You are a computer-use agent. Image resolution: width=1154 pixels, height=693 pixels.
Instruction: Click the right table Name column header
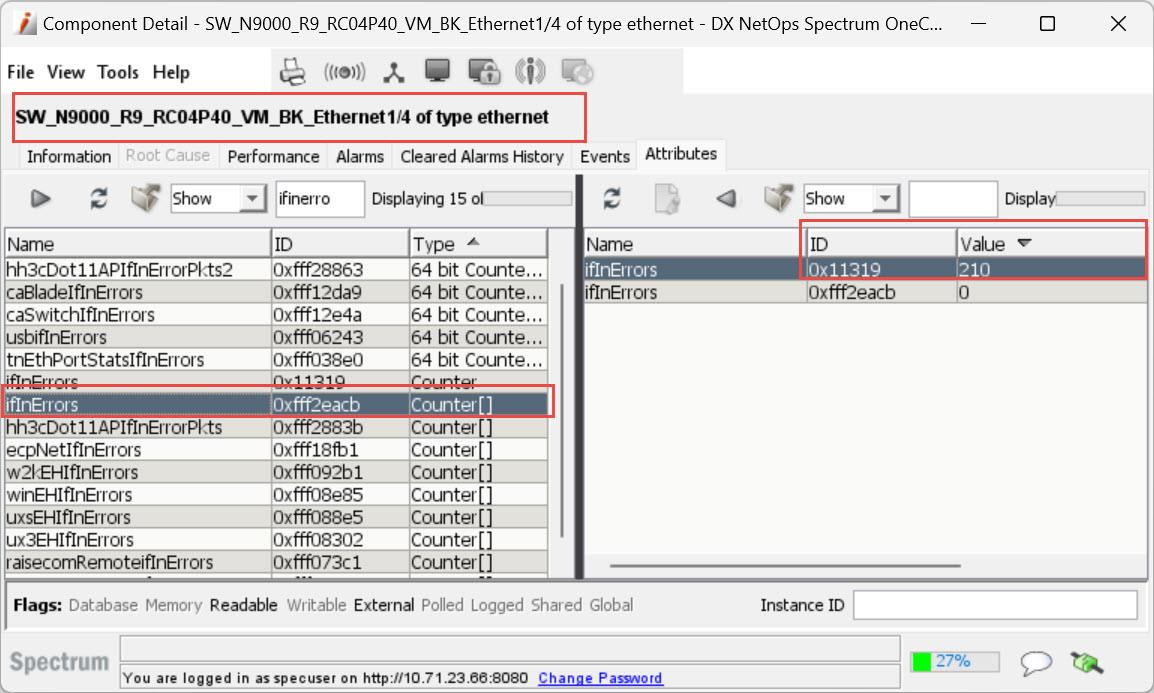pos(694,244)
